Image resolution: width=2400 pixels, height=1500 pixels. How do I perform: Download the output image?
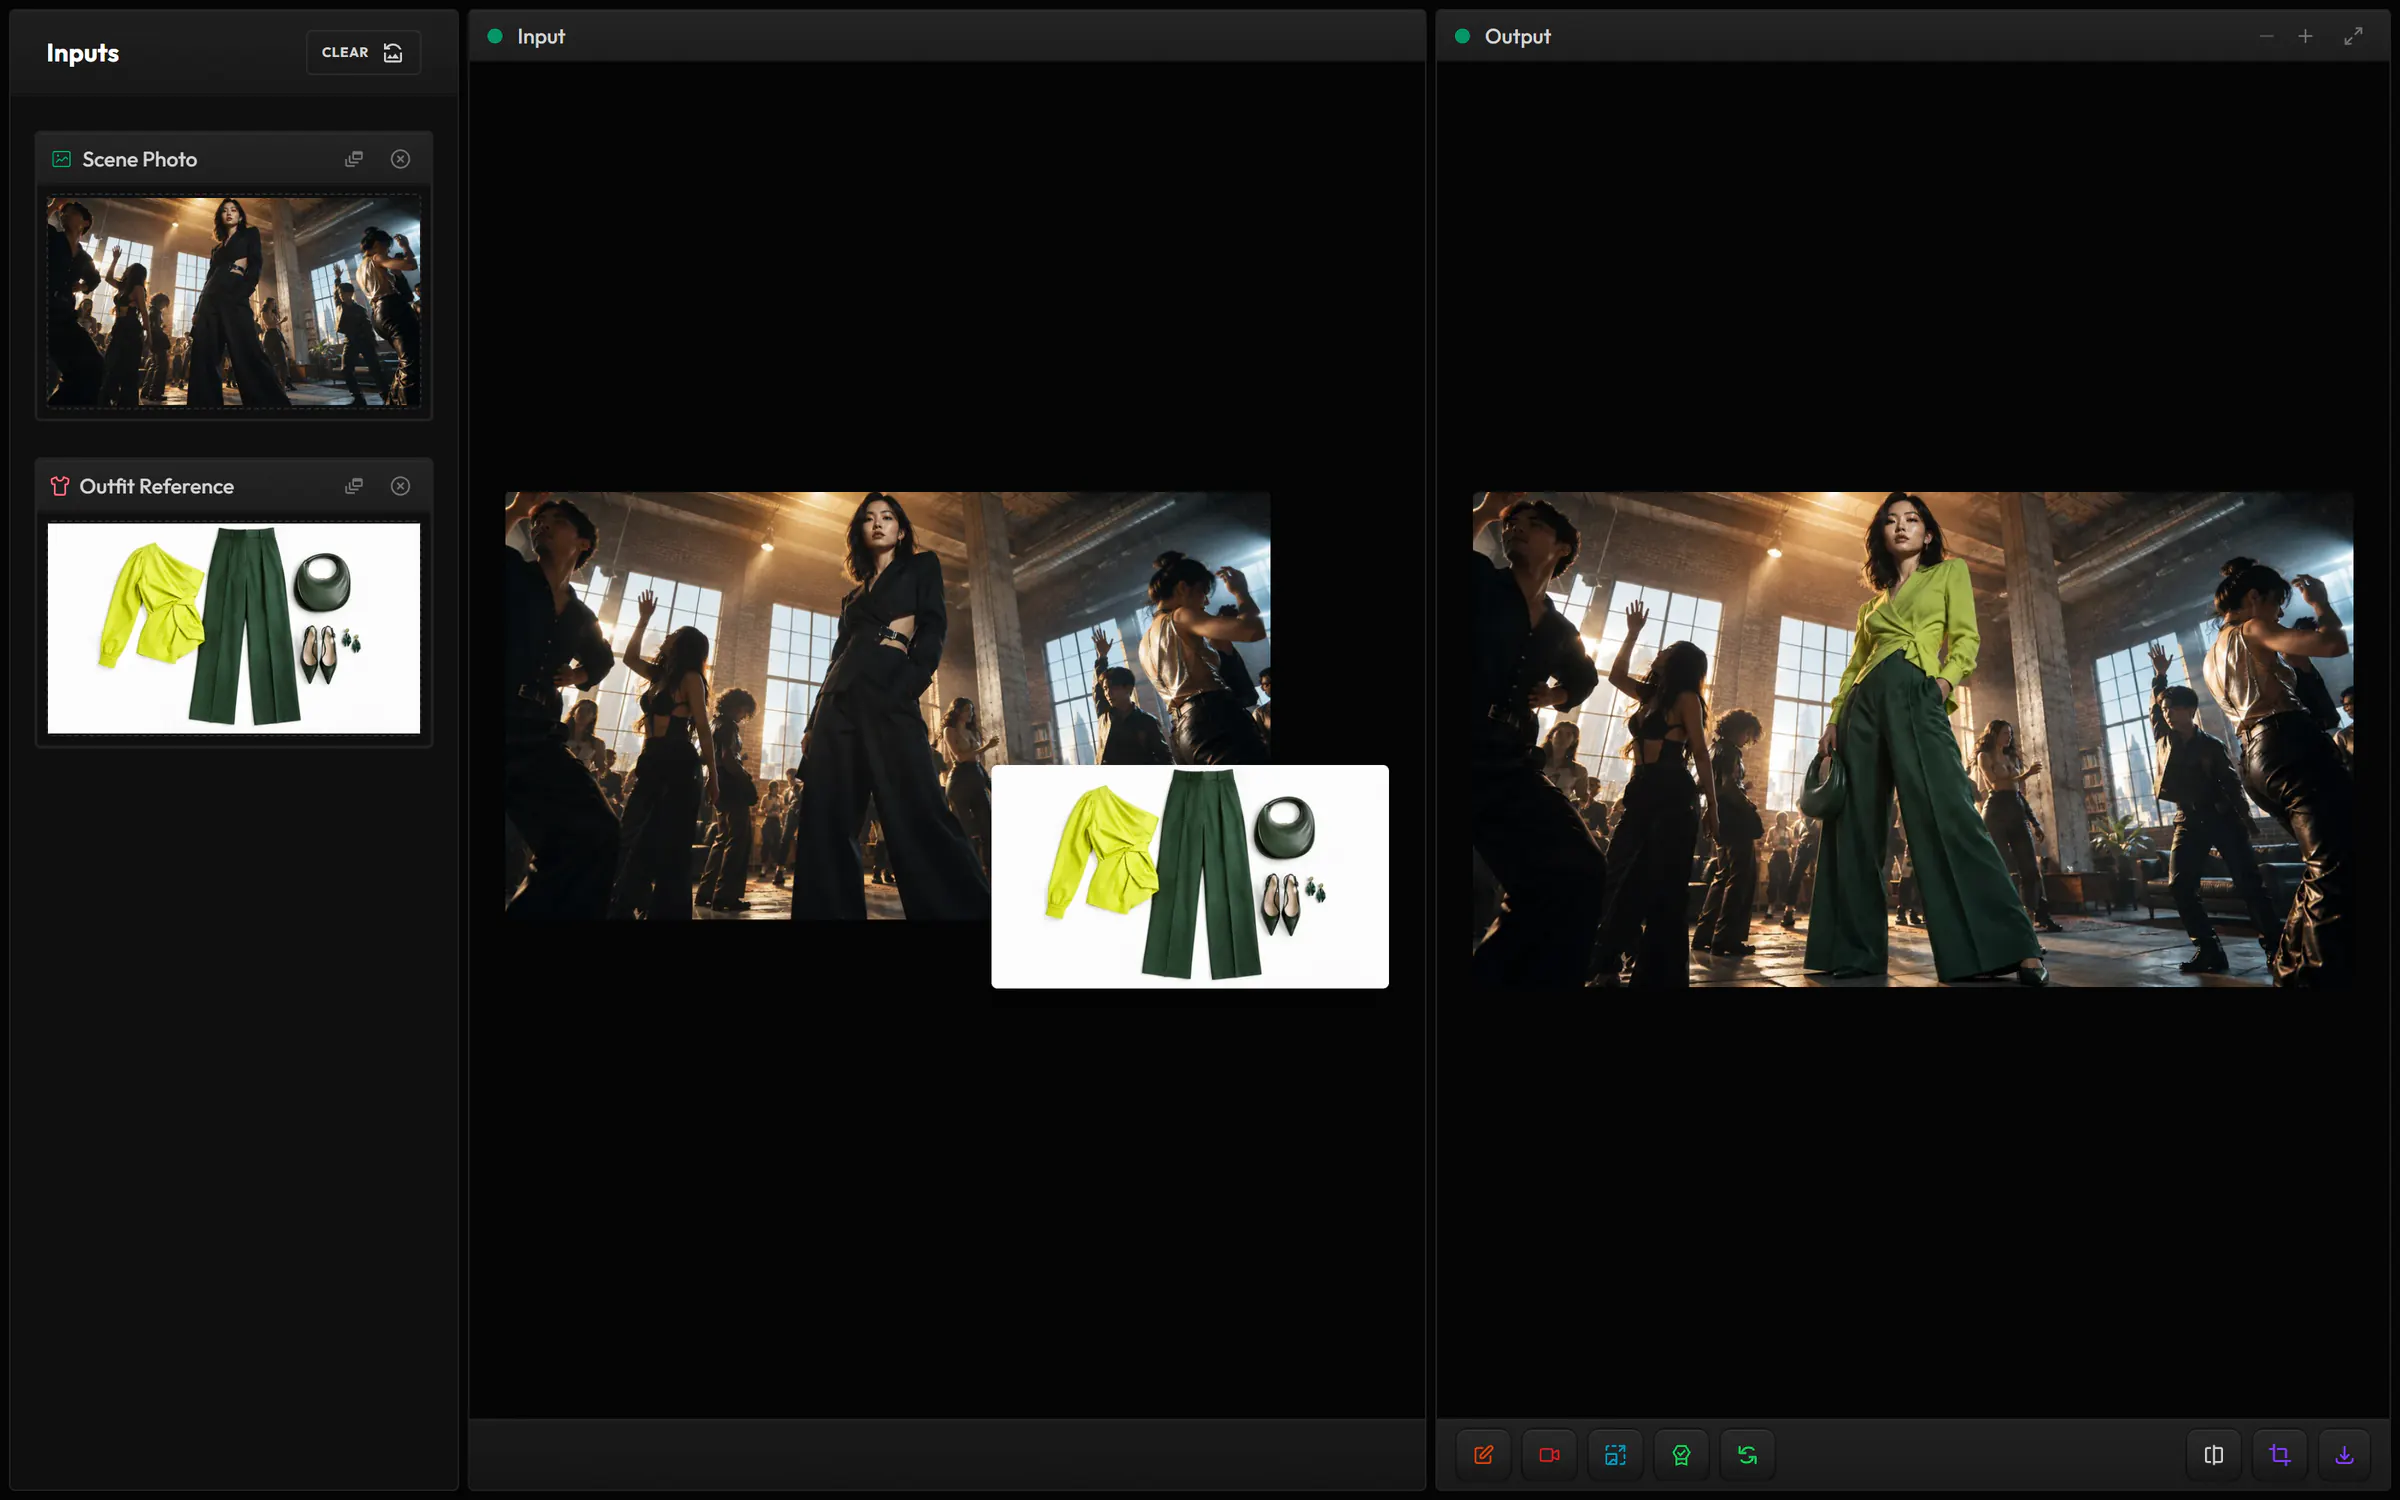coord(2345,1455)
